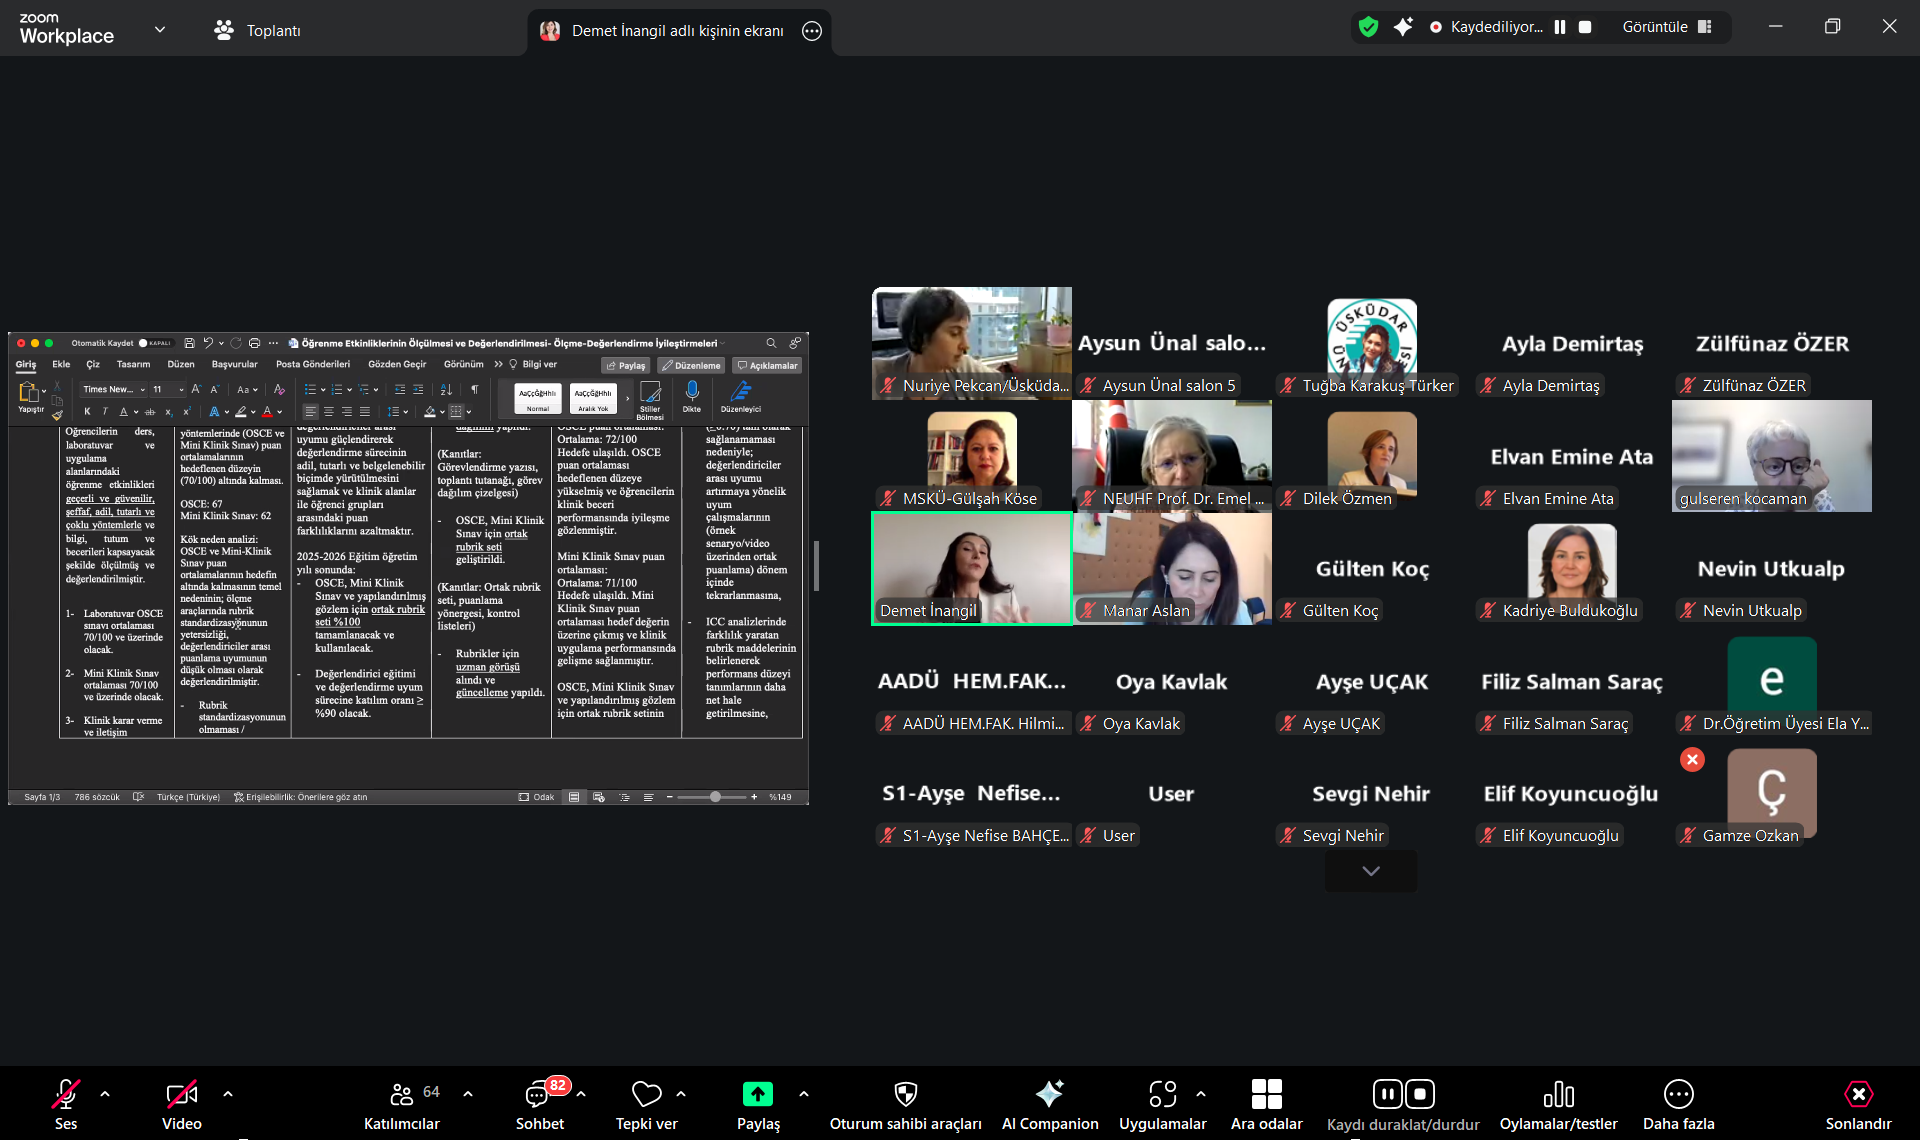This screenshot has width=1920, height=1140.
Task: Open Oturum sahibi araçları shield icon
Action: pyautogui.click(x=905, y=1094)
